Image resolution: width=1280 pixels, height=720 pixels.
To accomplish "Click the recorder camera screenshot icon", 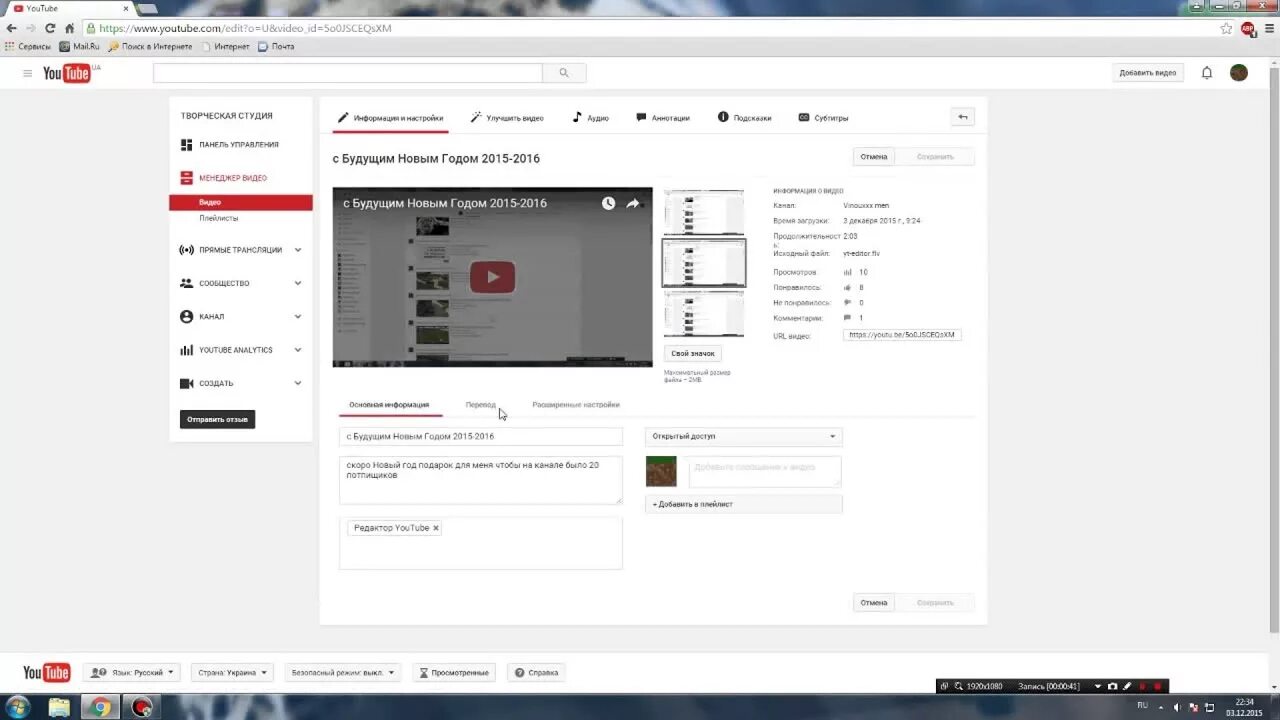I will [1113, 686].
